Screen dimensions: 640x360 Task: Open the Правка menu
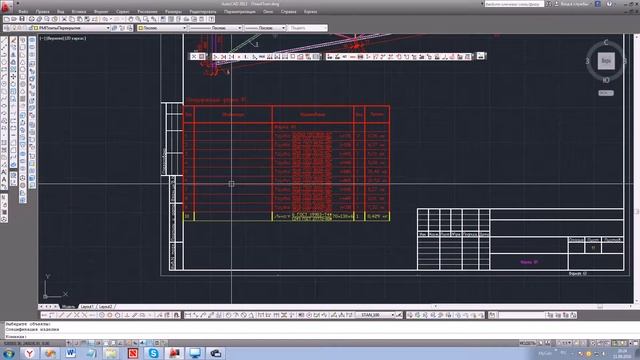[42, 12]
